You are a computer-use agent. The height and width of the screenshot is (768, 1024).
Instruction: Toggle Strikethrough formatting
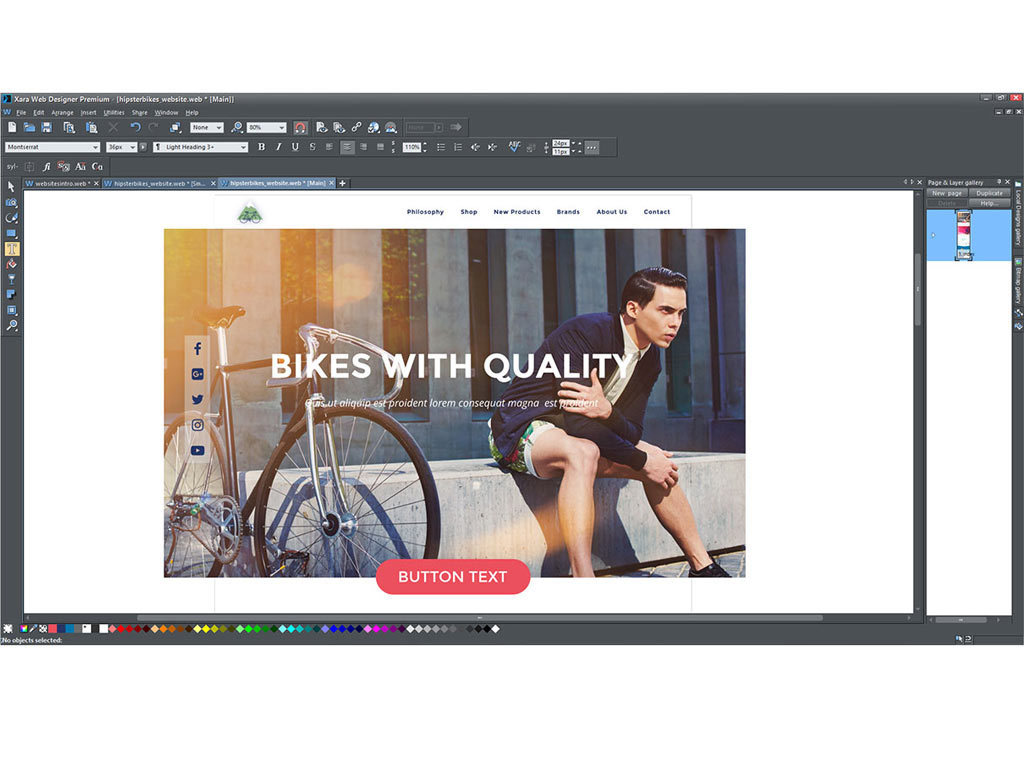(x=312, y=148)
